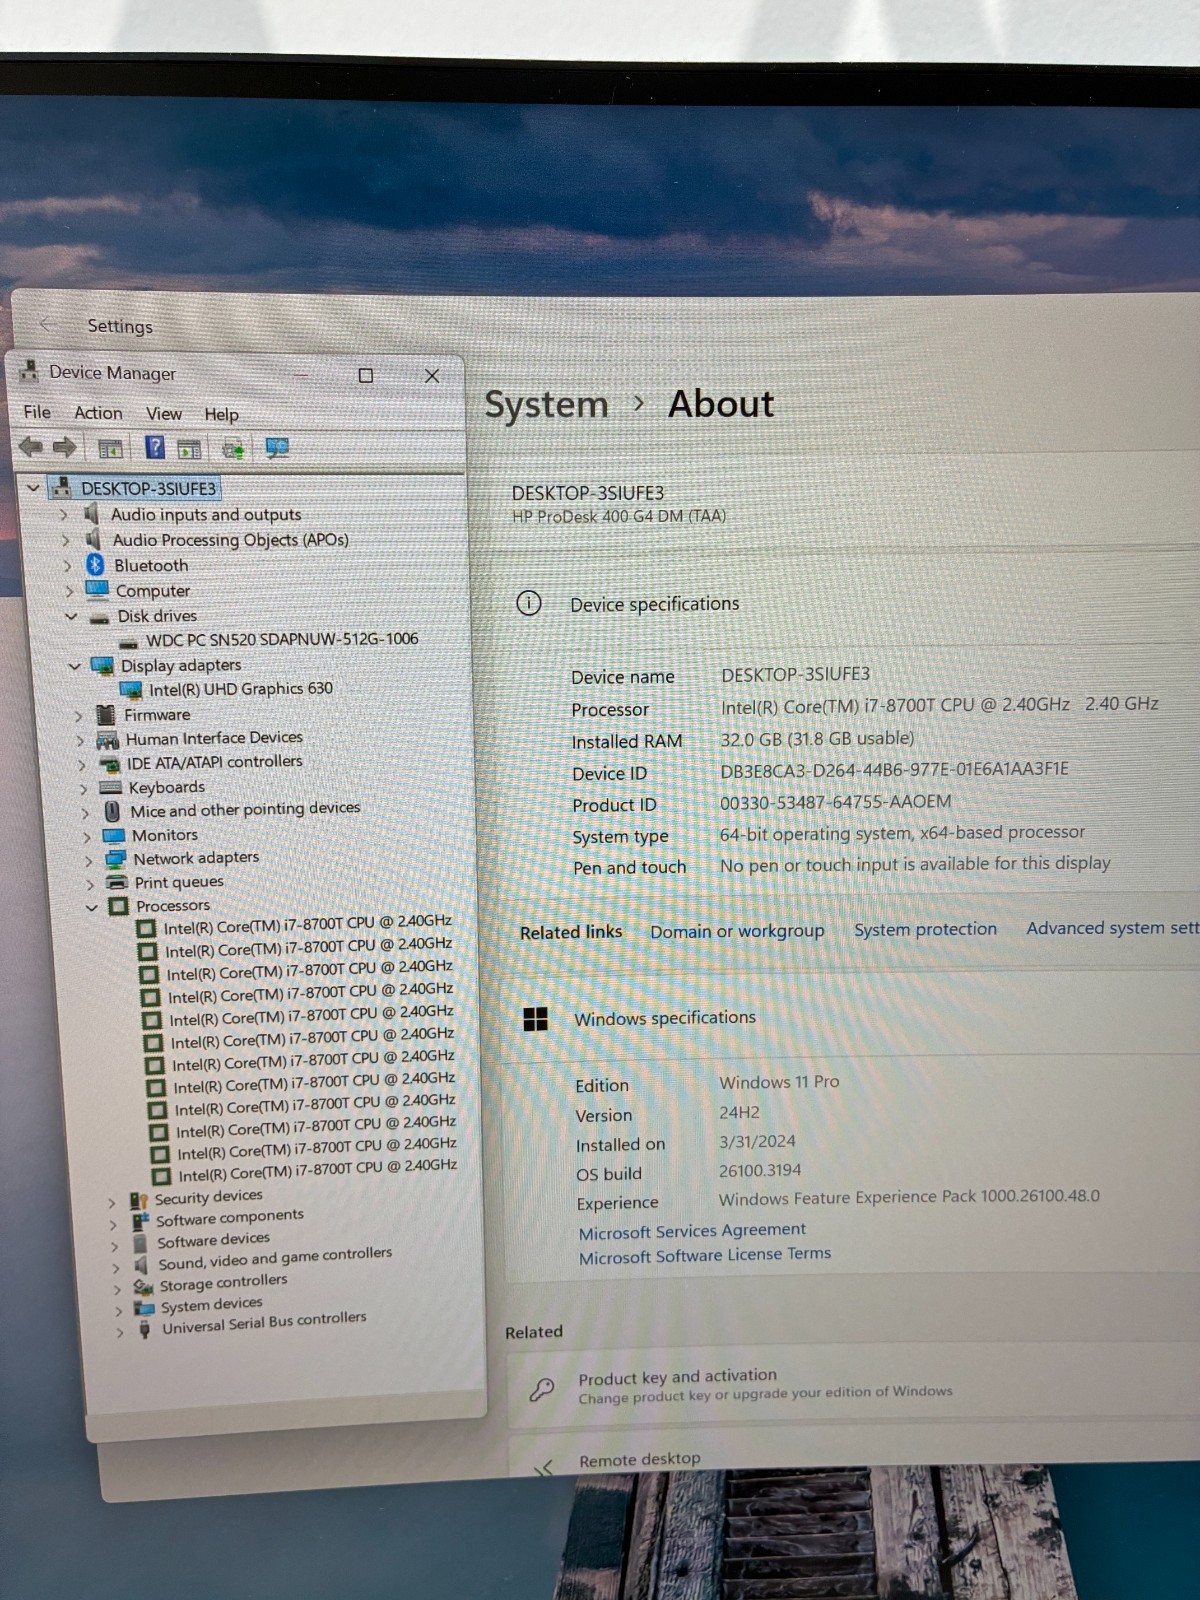Collapse the DESKTOP-3SIUFE3 root node
The image size is (1200, 1600).
coord(34,488)
